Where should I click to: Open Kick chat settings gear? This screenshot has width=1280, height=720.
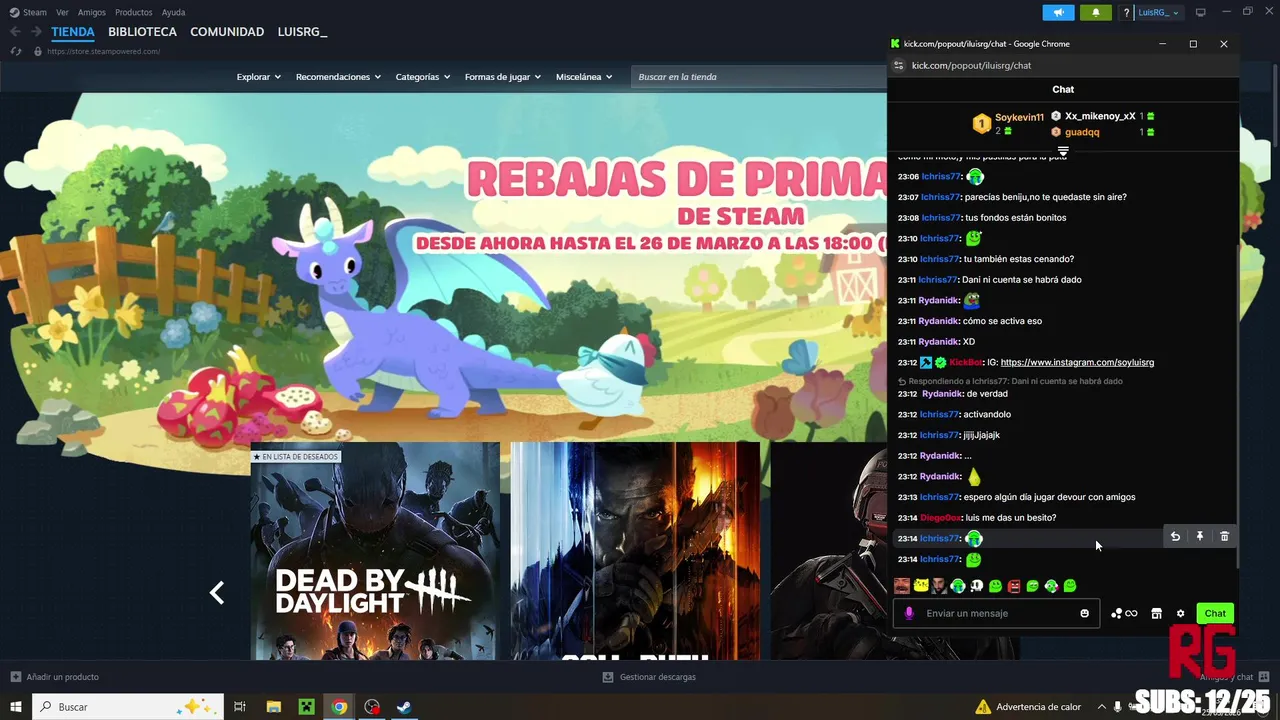[1180, 613]
